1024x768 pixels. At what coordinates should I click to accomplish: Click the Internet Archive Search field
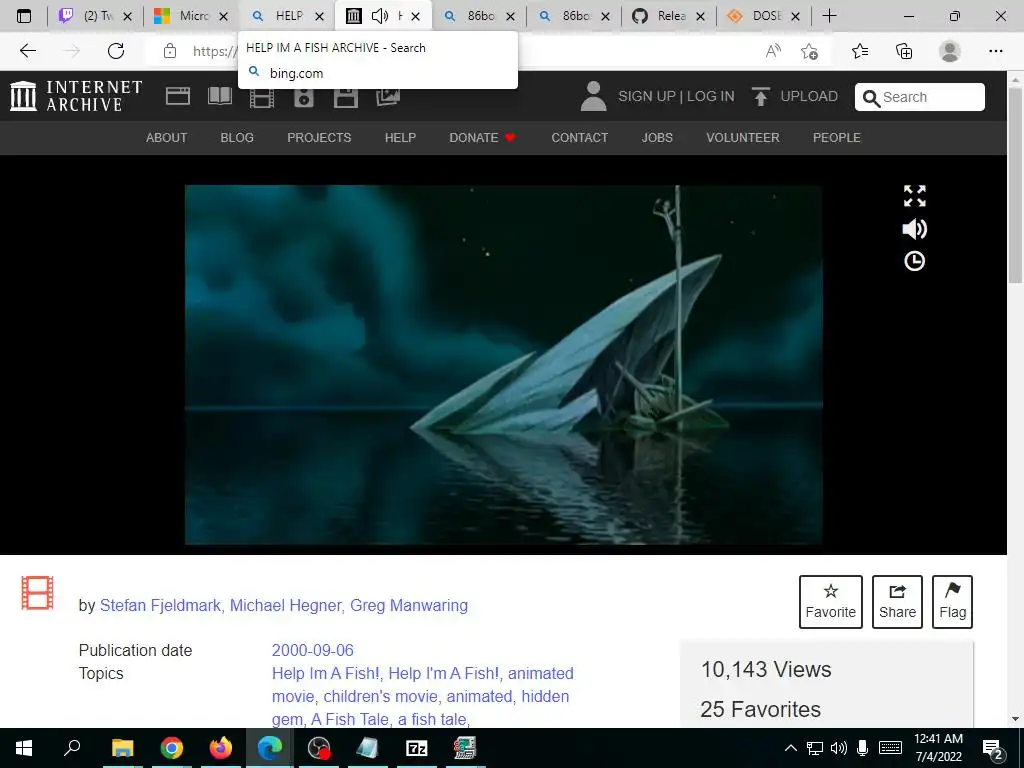tap(920, 97)
